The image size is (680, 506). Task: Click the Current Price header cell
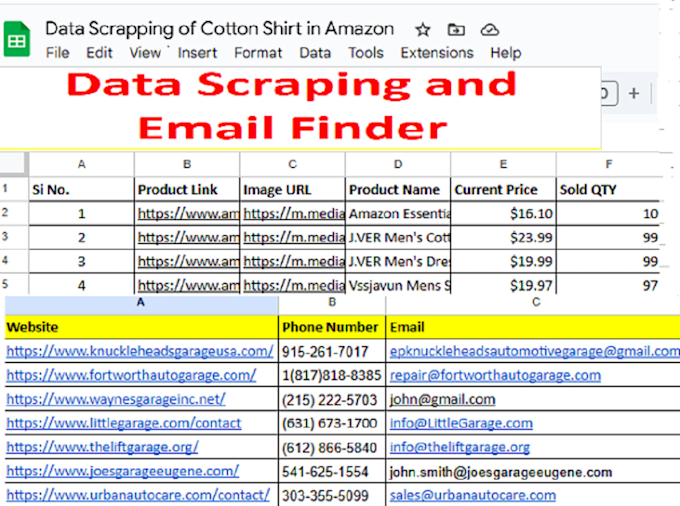click(503, 189)
